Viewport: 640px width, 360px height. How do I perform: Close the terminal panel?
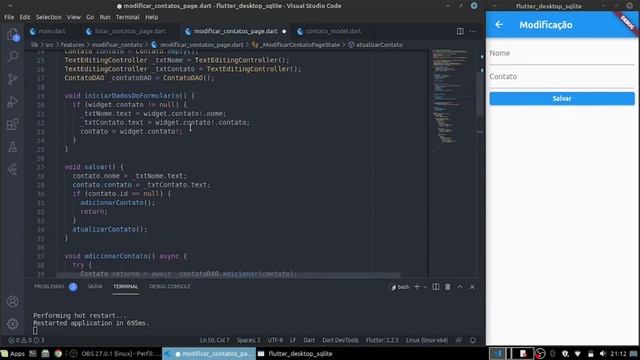pyautogui.click(x=472, y=287)
